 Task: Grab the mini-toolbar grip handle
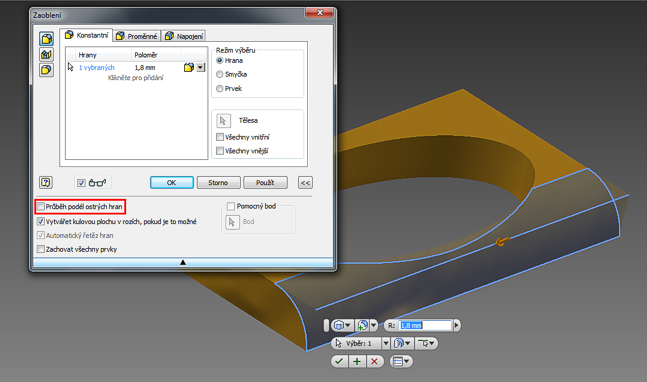pyautogui.click(x=326, y=325)
